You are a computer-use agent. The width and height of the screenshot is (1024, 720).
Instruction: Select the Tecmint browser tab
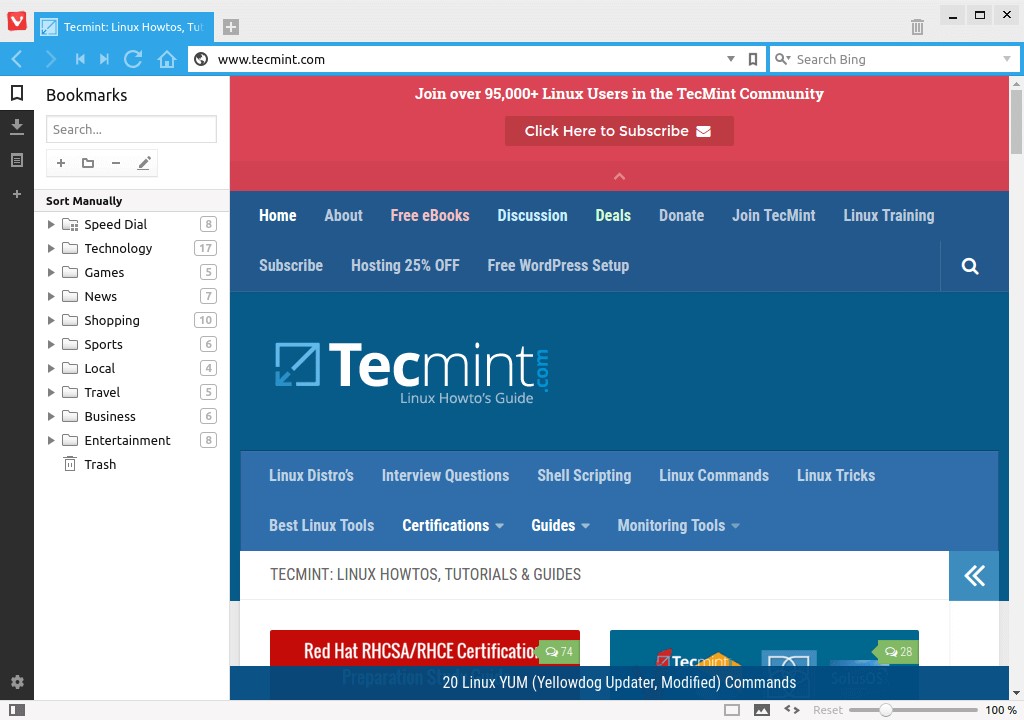coord(124,27)
